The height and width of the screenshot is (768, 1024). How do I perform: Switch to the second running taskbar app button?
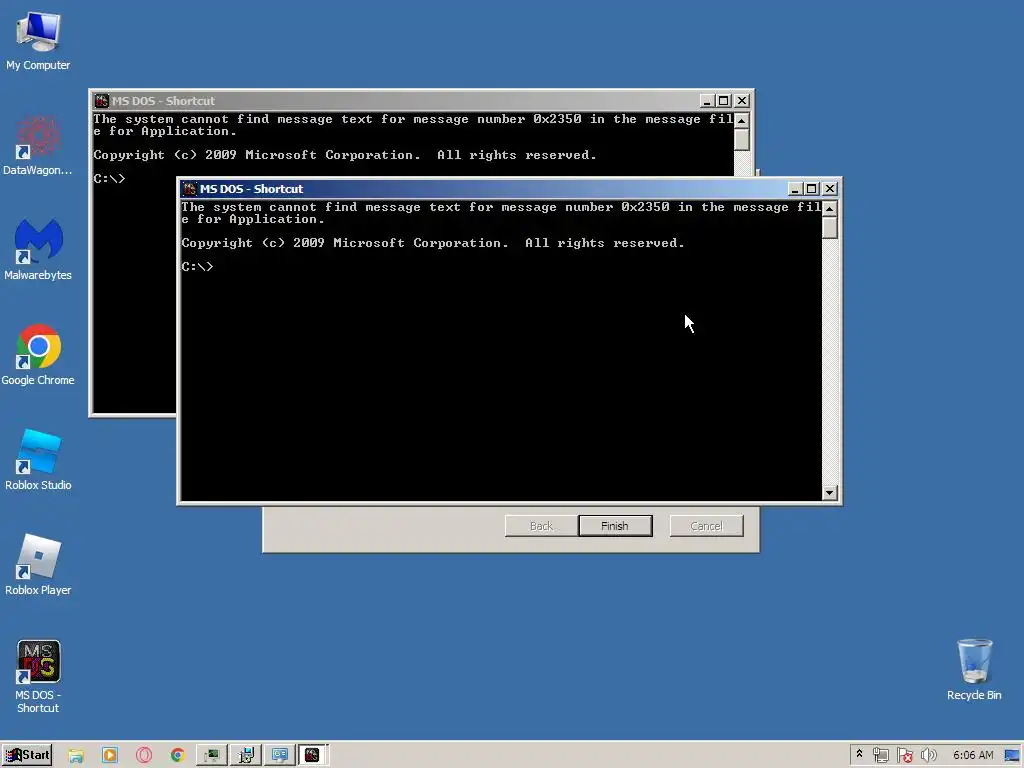[246, 755]
